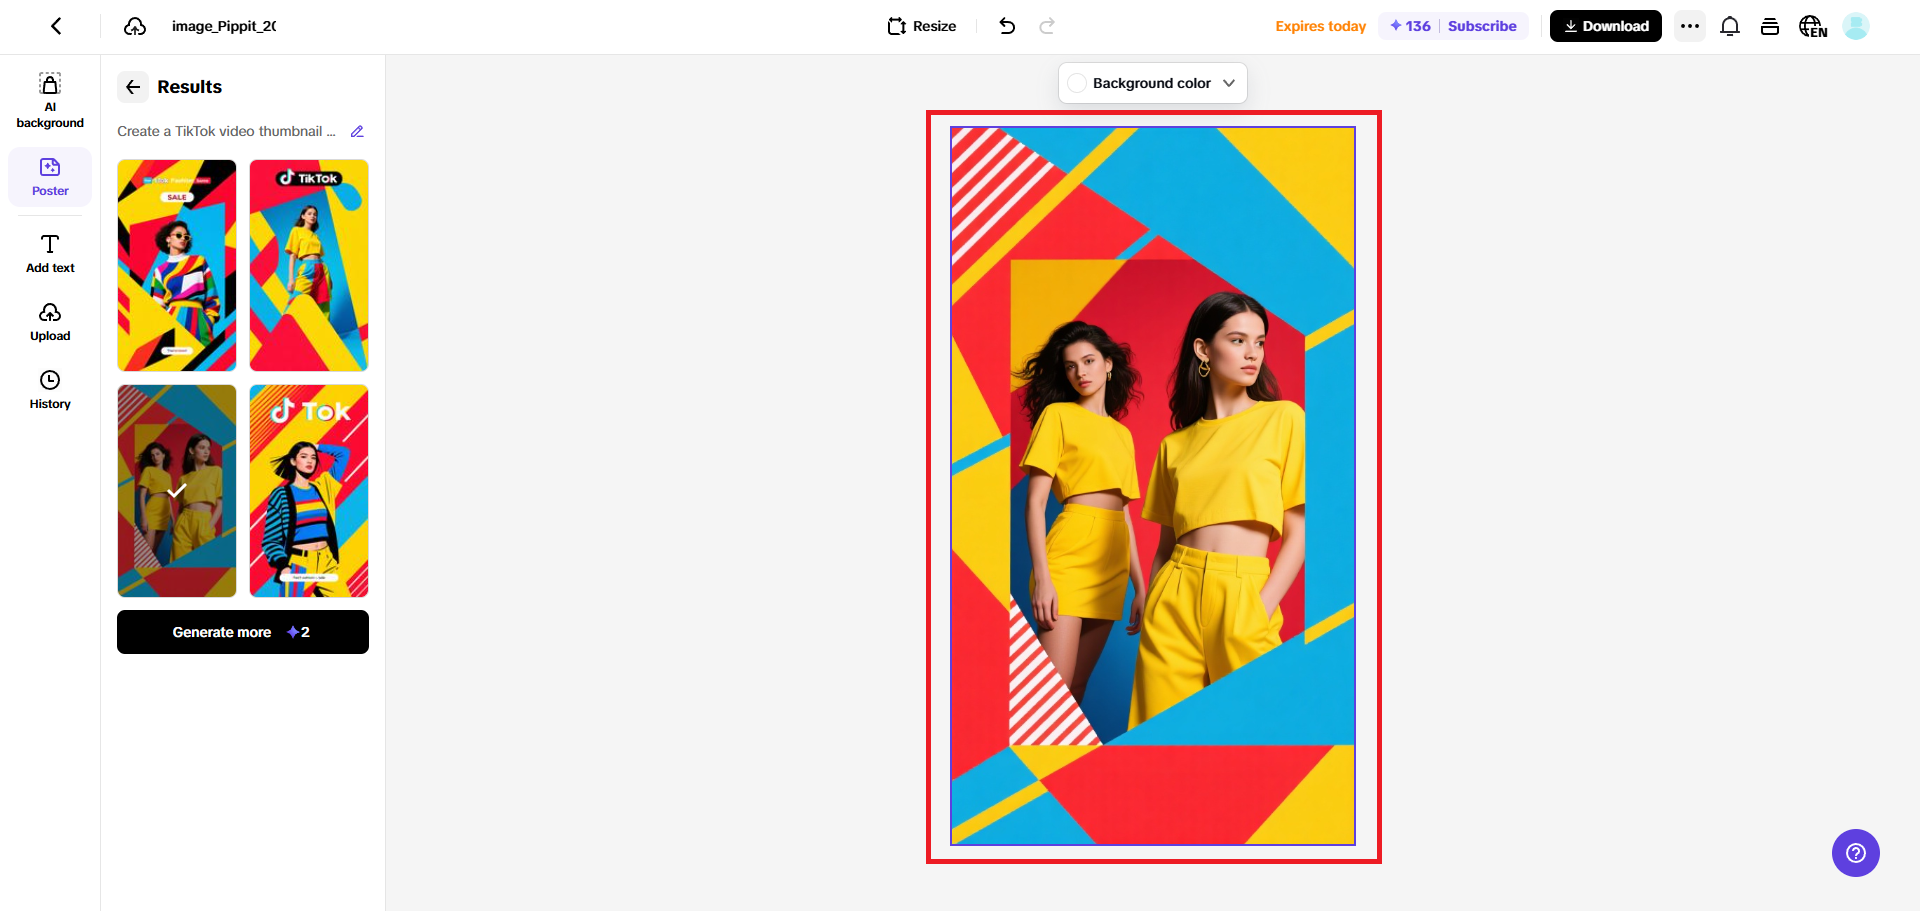1920x911 pixels.
Task: Open the Upload panel
Action: [49, 321]
